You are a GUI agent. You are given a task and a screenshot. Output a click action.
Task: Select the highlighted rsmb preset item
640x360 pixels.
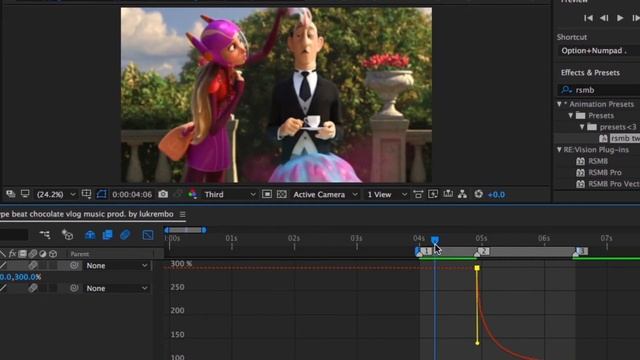coord(625,138)
